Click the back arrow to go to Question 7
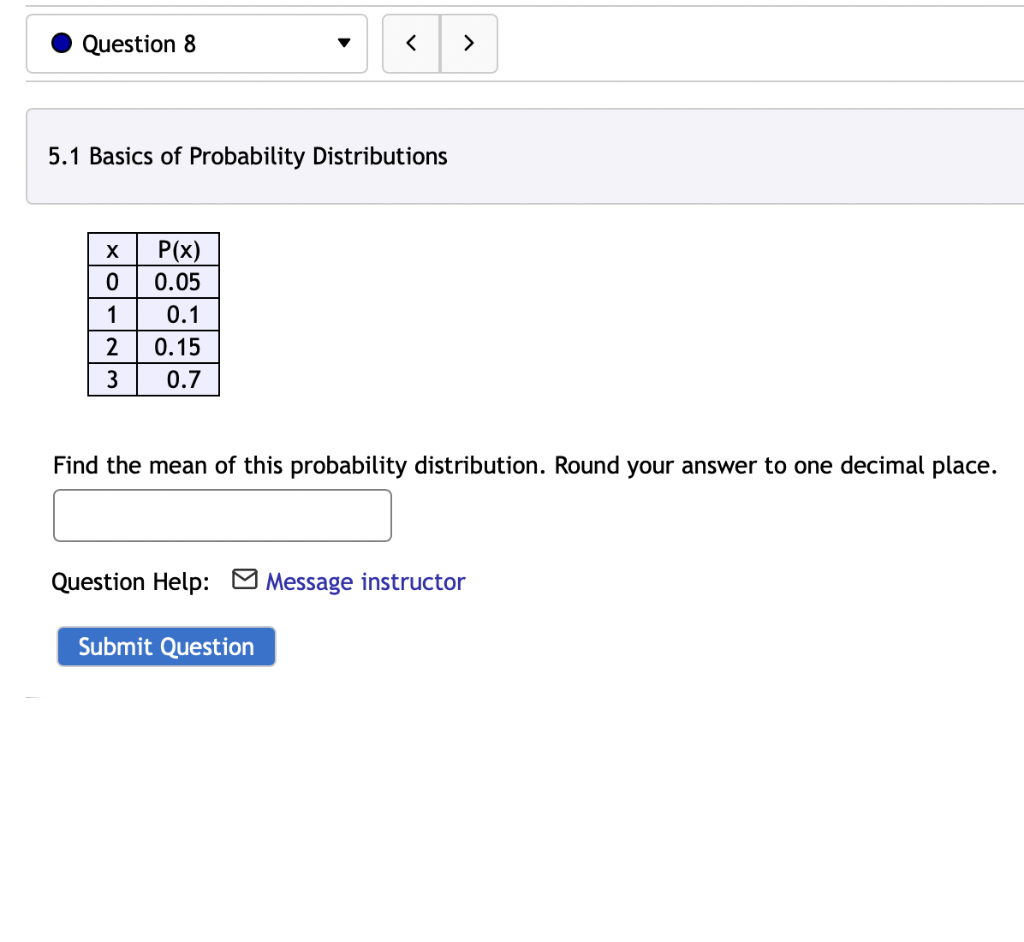The width and height of the screenshot is (1024, 942). (410, 43)
